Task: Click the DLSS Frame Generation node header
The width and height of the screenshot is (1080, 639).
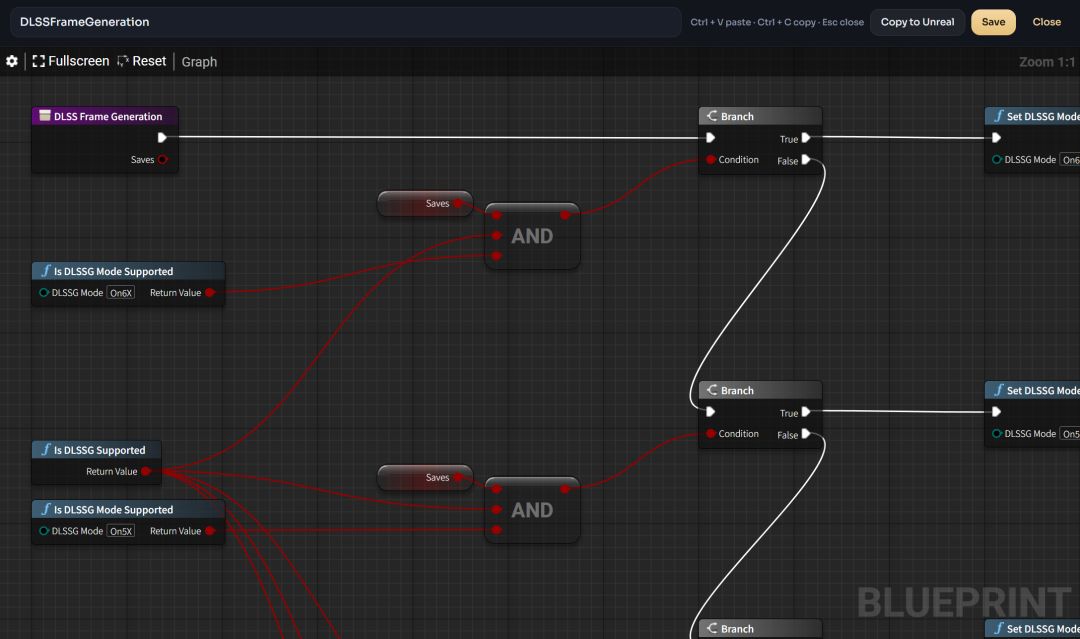Action: point(105,116)
